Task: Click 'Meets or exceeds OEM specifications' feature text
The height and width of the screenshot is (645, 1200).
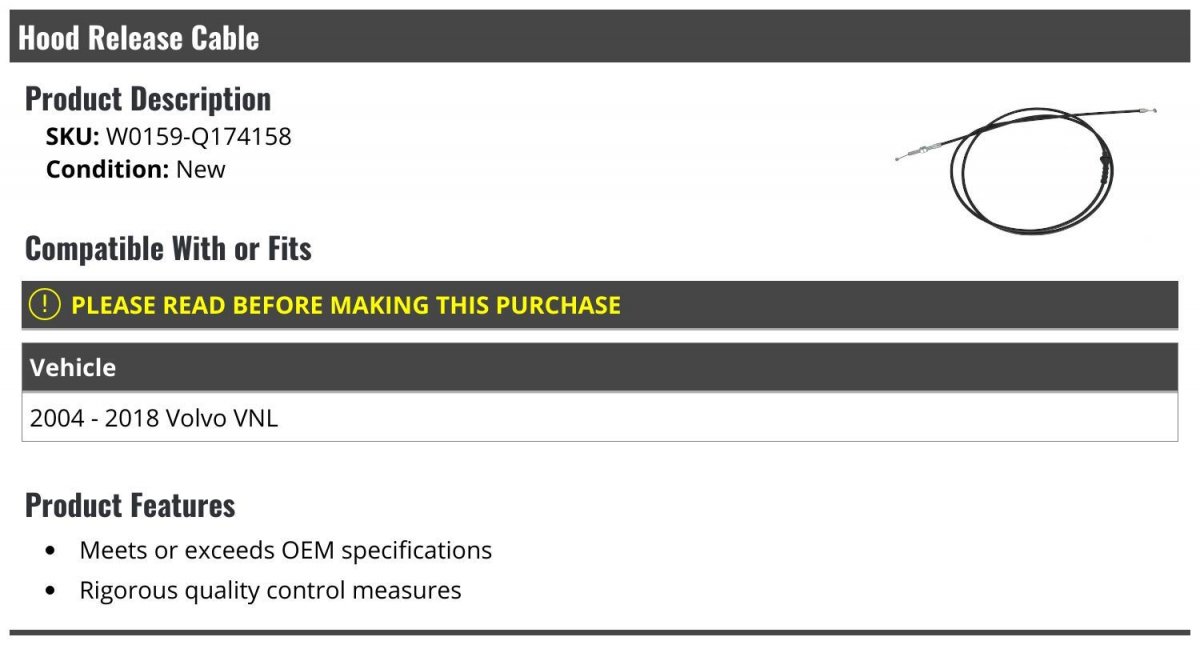Action: point(286,550)
